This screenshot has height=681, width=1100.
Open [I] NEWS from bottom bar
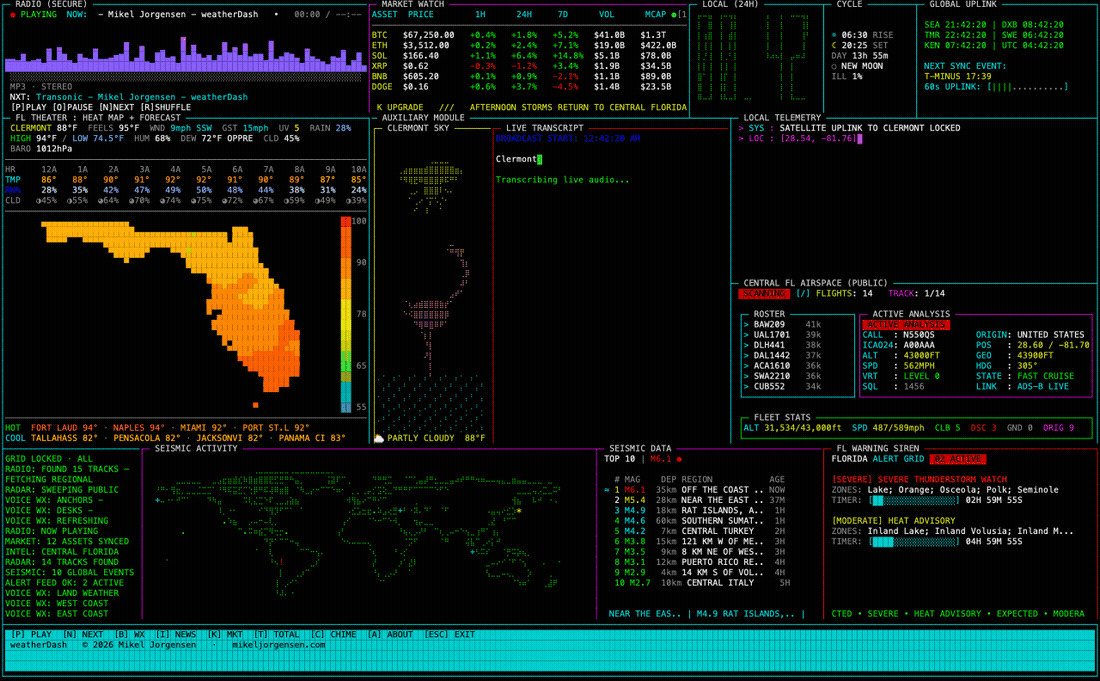click(x=176, y=635)
